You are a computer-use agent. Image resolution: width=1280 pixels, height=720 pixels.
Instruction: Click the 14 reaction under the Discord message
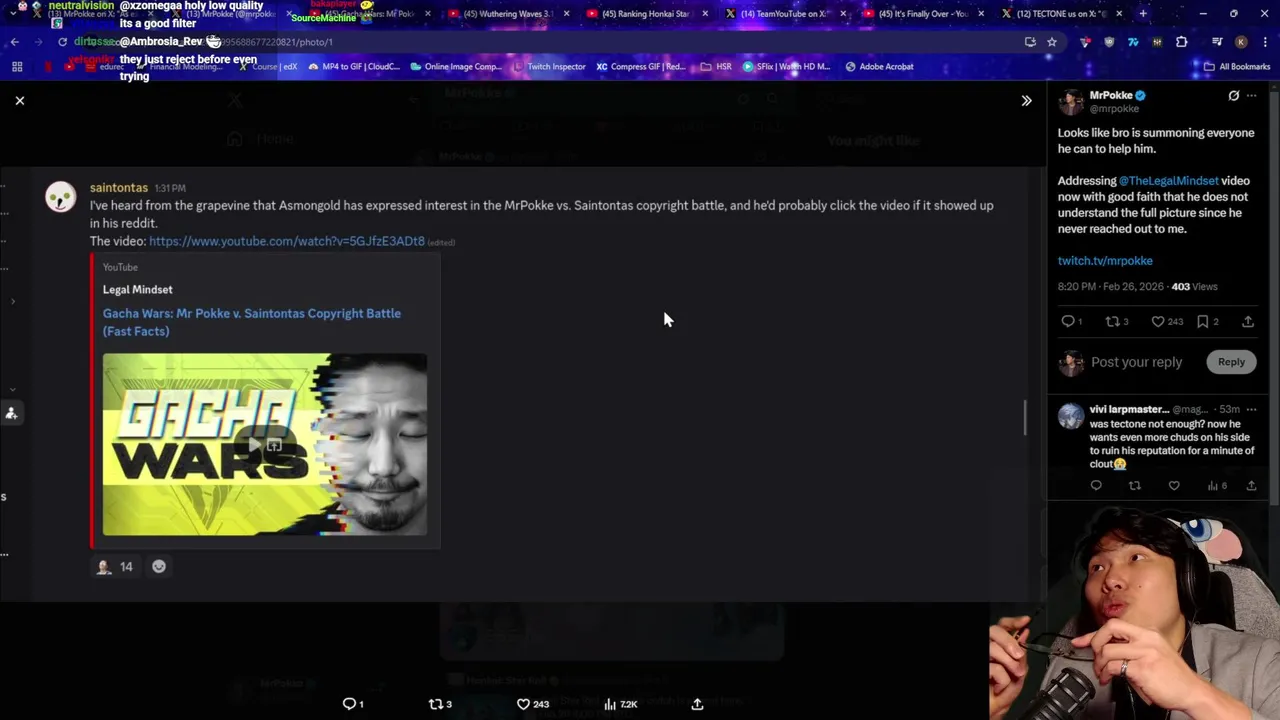(114, 567)
